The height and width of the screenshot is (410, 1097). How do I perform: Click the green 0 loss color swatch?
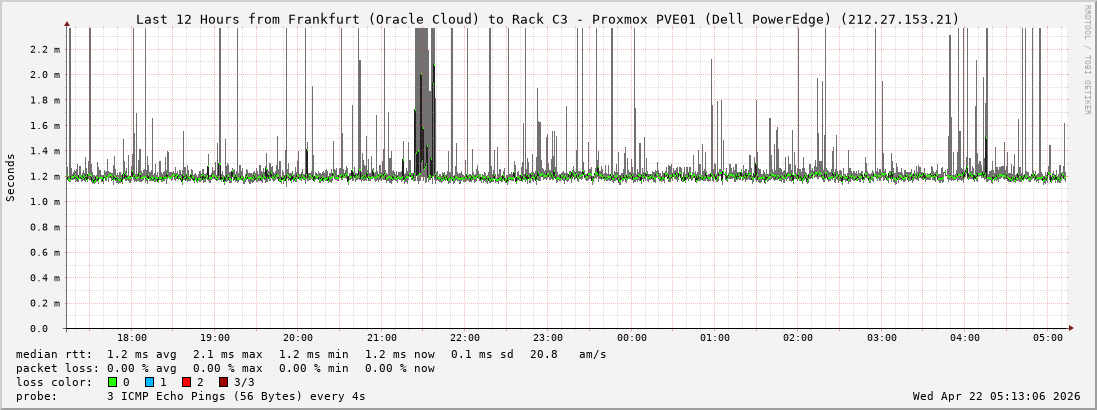pos(112,382)
